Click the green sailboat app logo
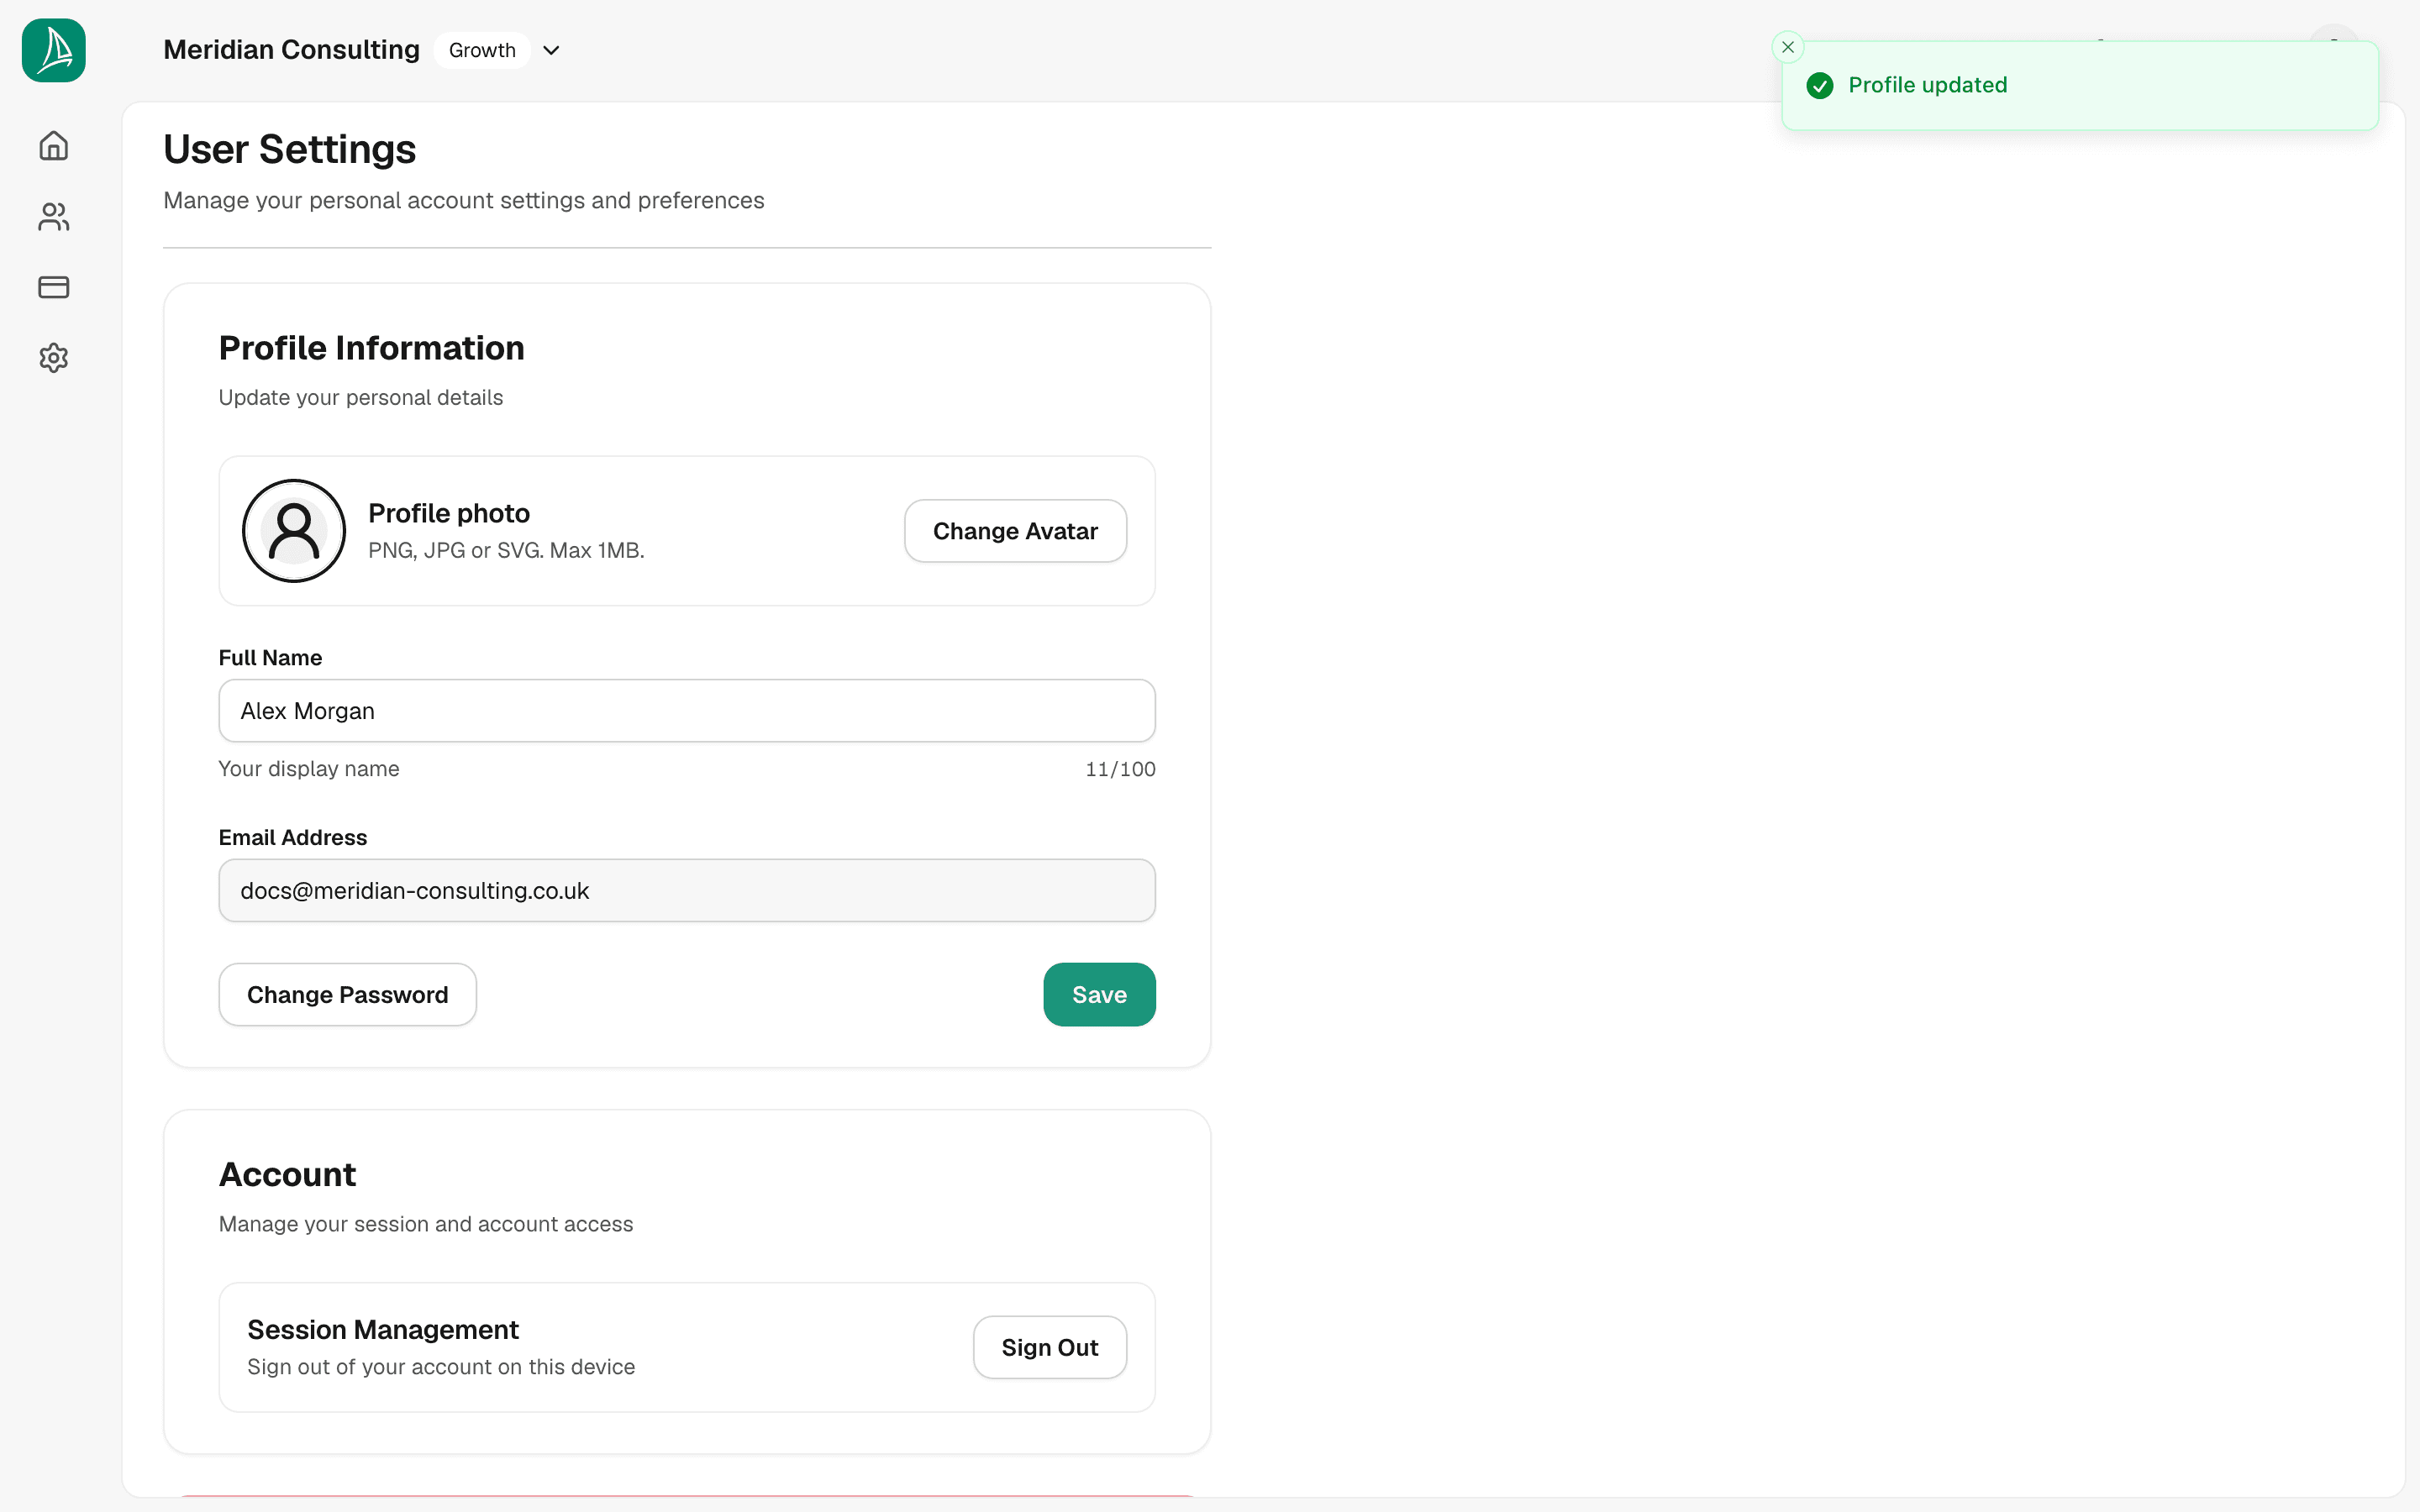 54,50
